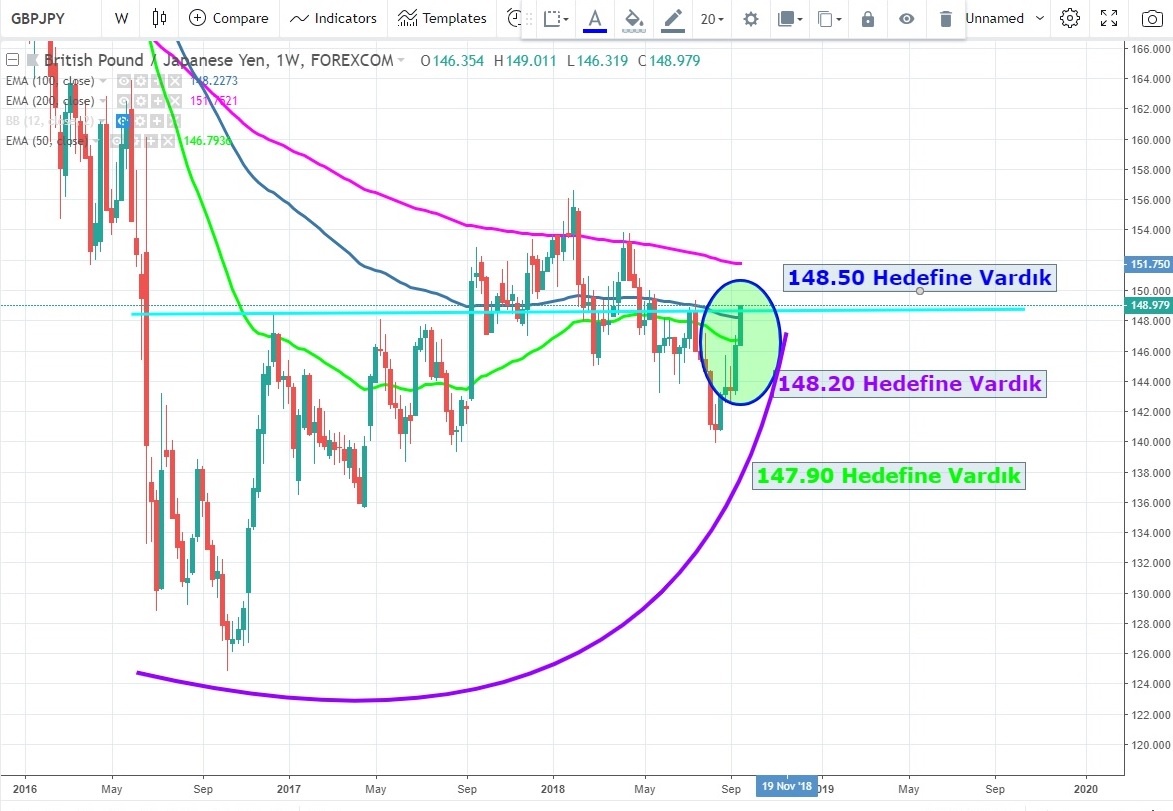Click the W weekly interval button
Screen dimensions: 1173x811
[121, 18]
